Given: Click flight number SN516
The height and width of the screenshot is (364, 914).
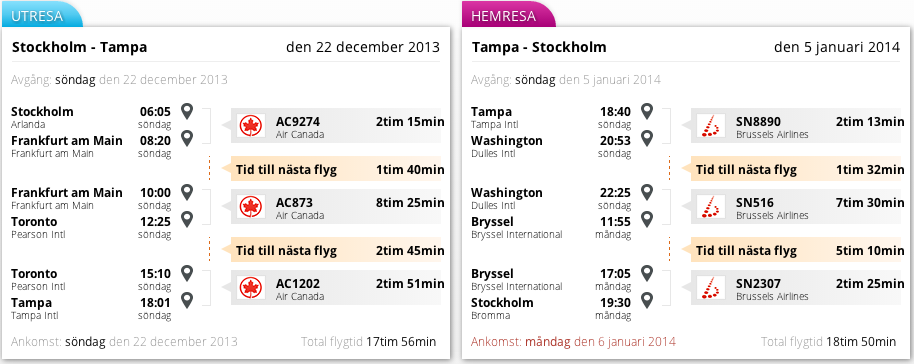Looking at the screenshot, I should coord(755,202).
